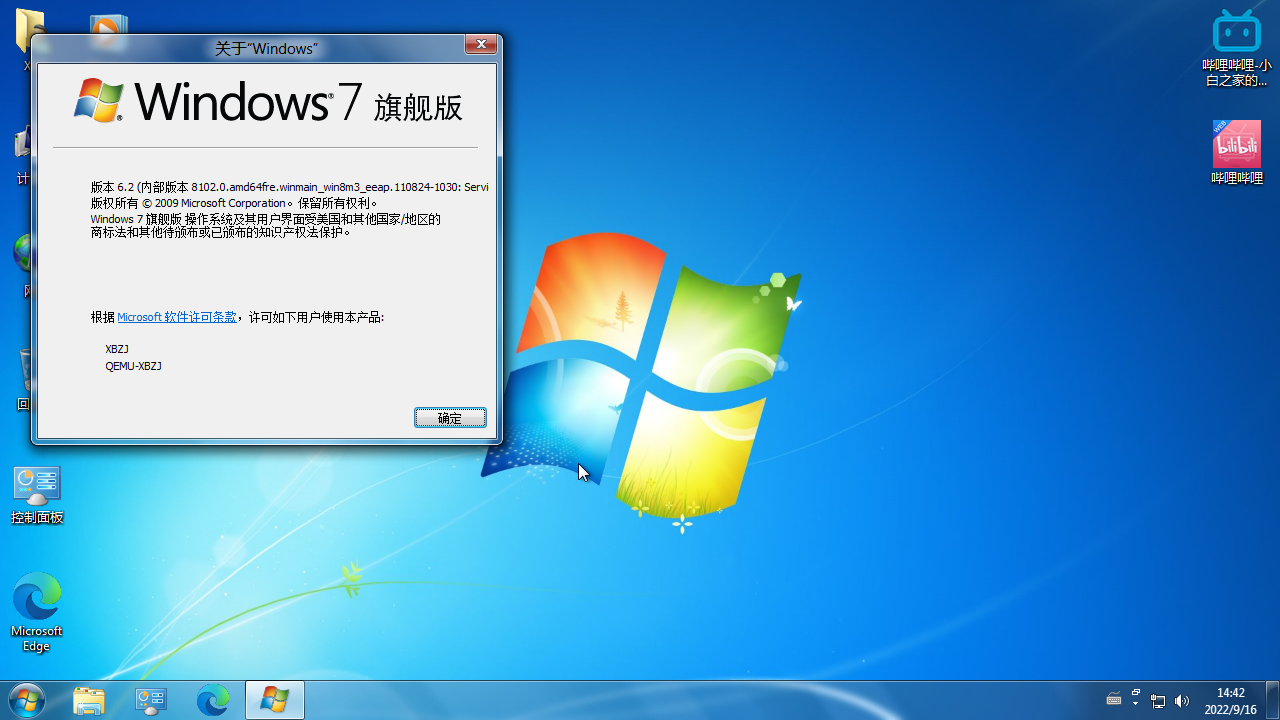Open the Microsoft 软件许可条款 link
This screenshot has height=720, width=1280.
coord(177,317)
